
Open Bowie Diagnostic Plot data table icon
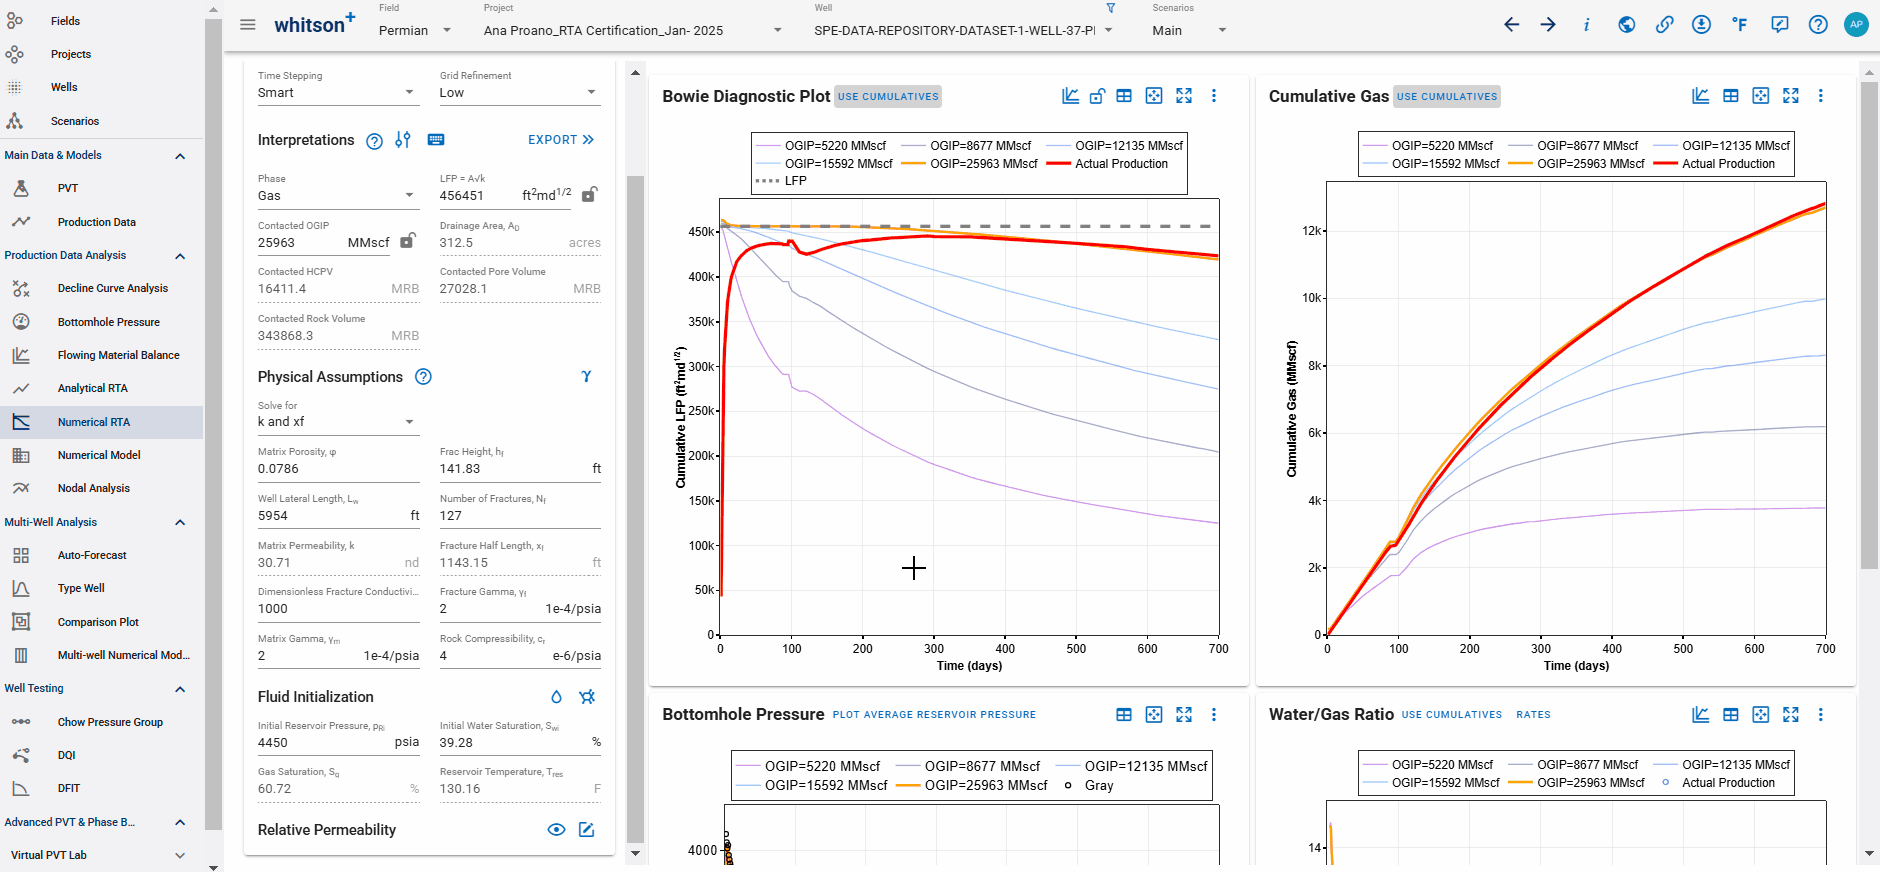pyautogui.click(x=1124, y=96)
